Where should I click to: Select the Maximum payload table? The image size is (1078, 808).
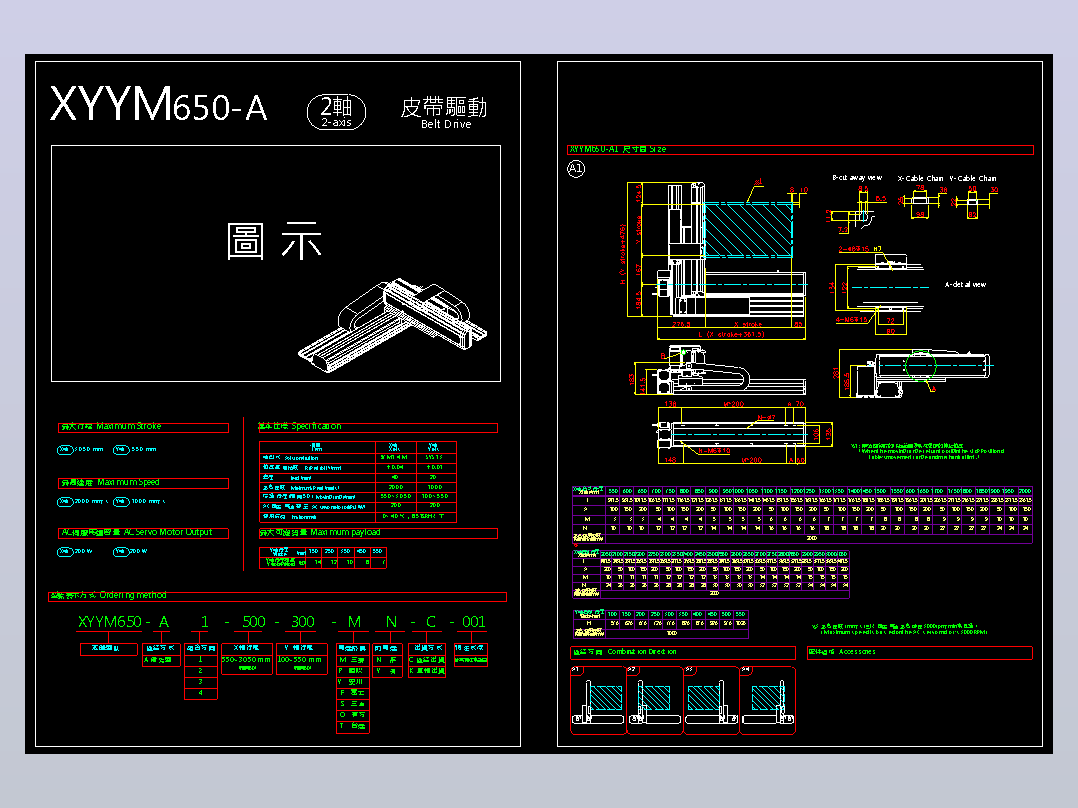322,558
